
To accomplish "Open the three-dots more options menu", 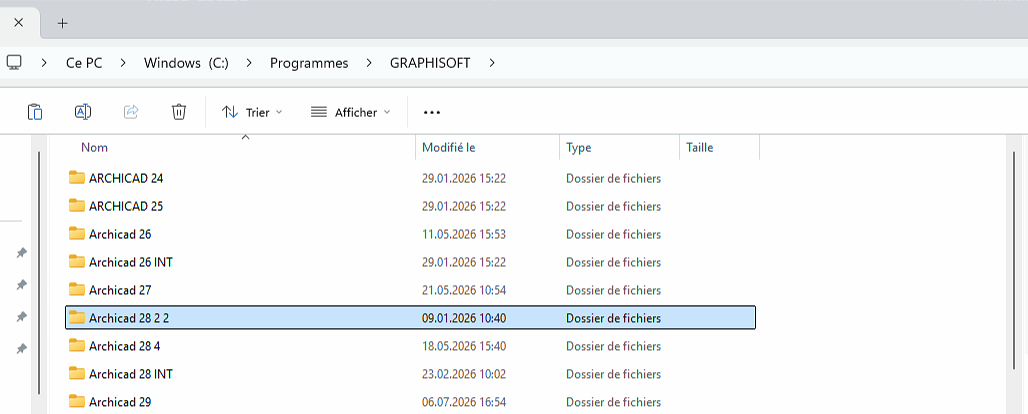I will click(x=431, y=112).
